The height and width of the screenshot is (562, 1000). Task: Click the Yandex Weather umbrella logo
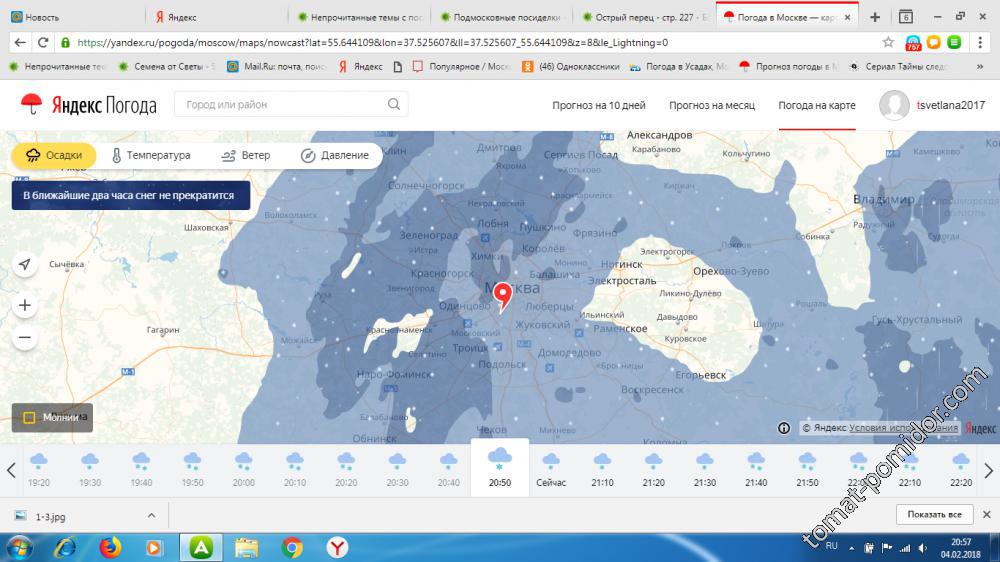31,104
